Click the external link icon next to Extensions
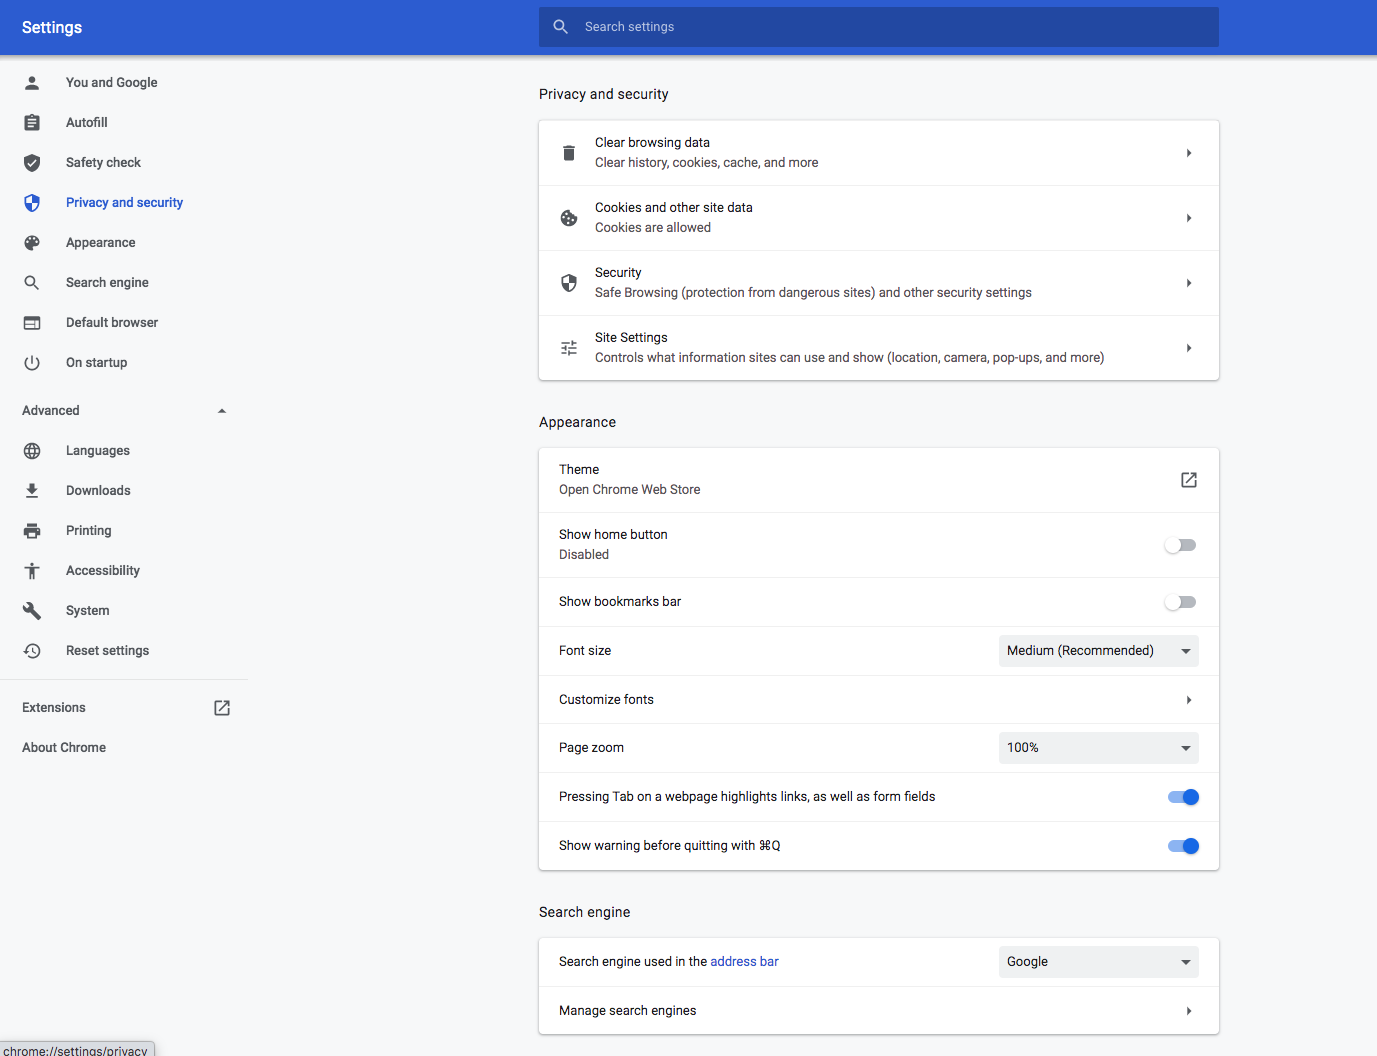 point(222,708)
